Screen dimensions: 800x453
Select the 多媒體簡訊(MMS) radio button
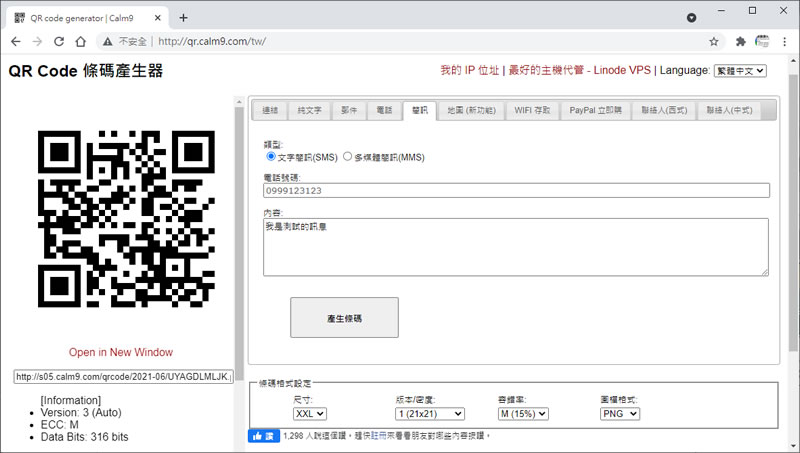(347, 156)
